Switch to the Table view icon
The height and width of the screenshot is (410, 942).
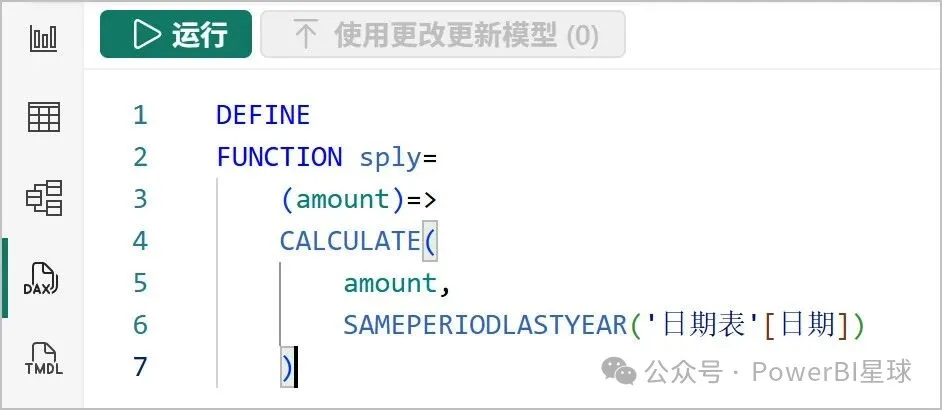coord(43,117)
